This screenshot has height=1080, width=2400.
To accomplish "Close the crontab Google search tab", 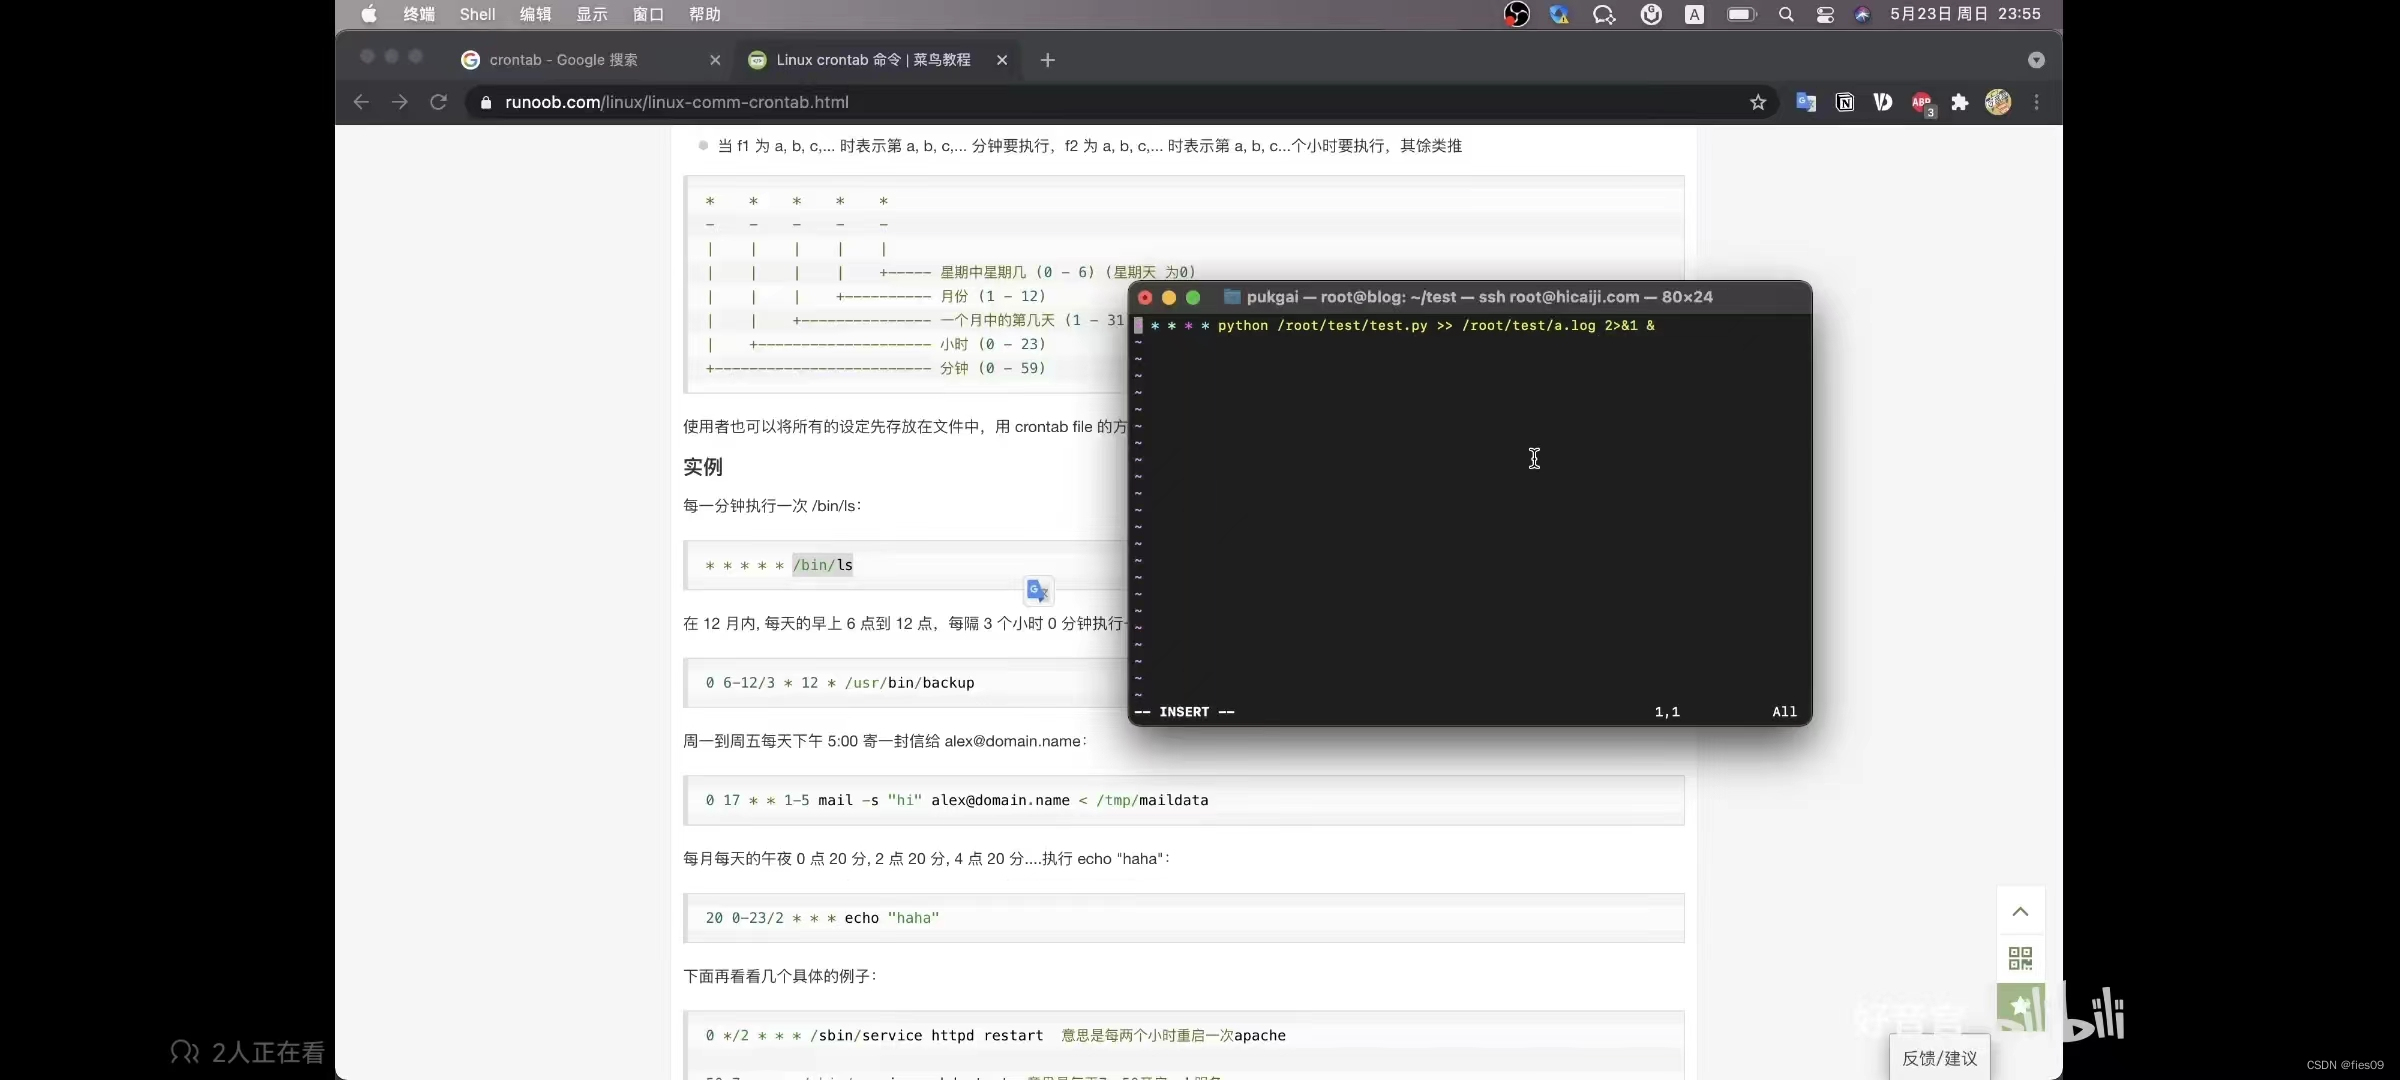I will click(x=715, y=60).
